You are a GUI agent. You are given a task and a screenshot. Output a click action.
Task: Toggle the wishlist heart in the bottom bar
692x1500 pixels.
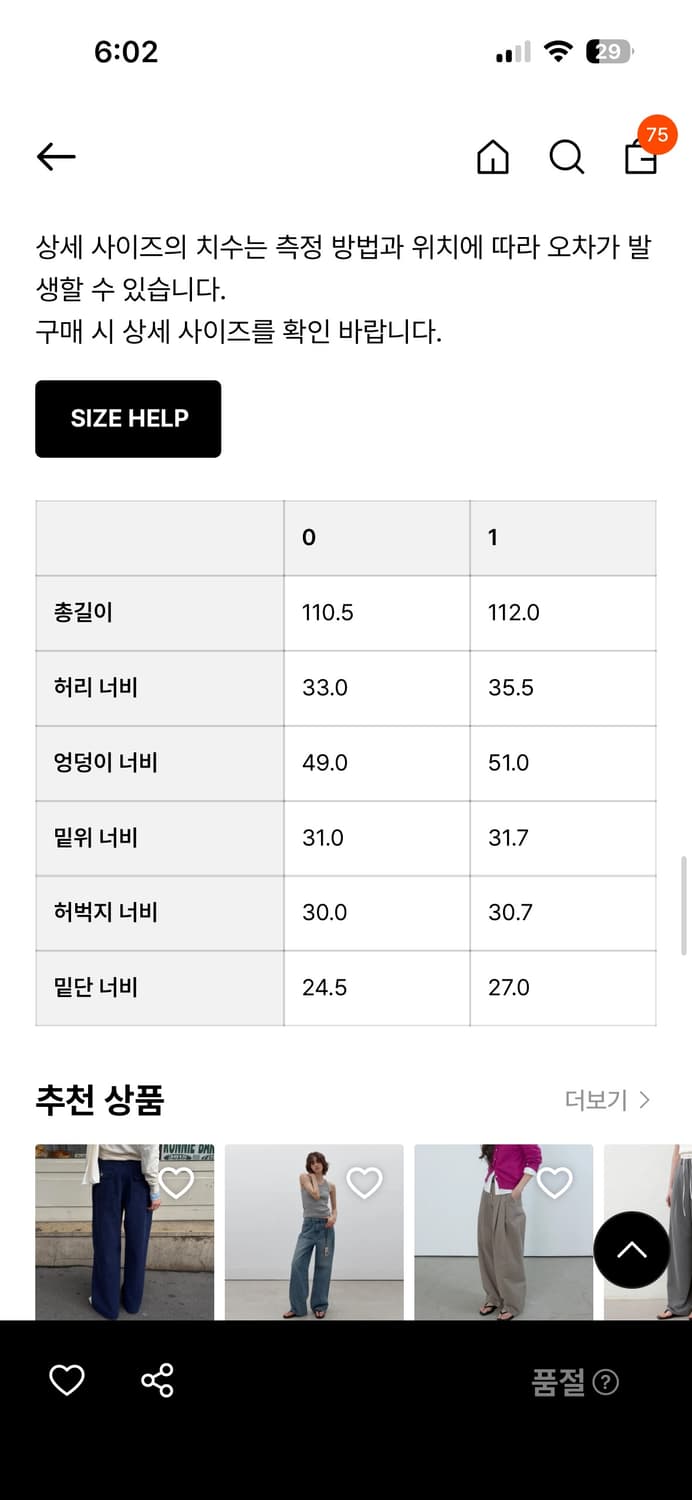tap(66, 1381)
